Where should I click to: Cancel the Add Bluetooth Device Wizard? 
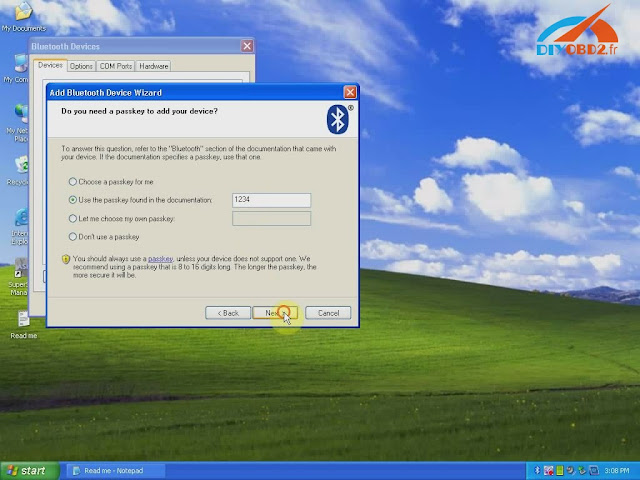[x=328, y=313]
